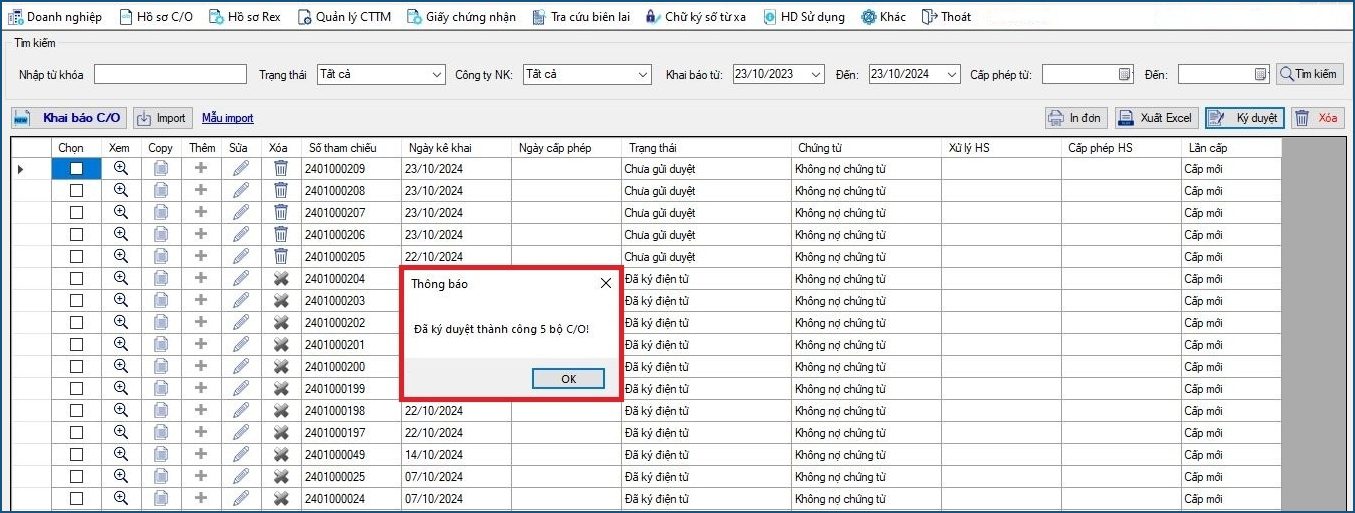Click the Thêm plus icon for 2401000024

[201, 498]
